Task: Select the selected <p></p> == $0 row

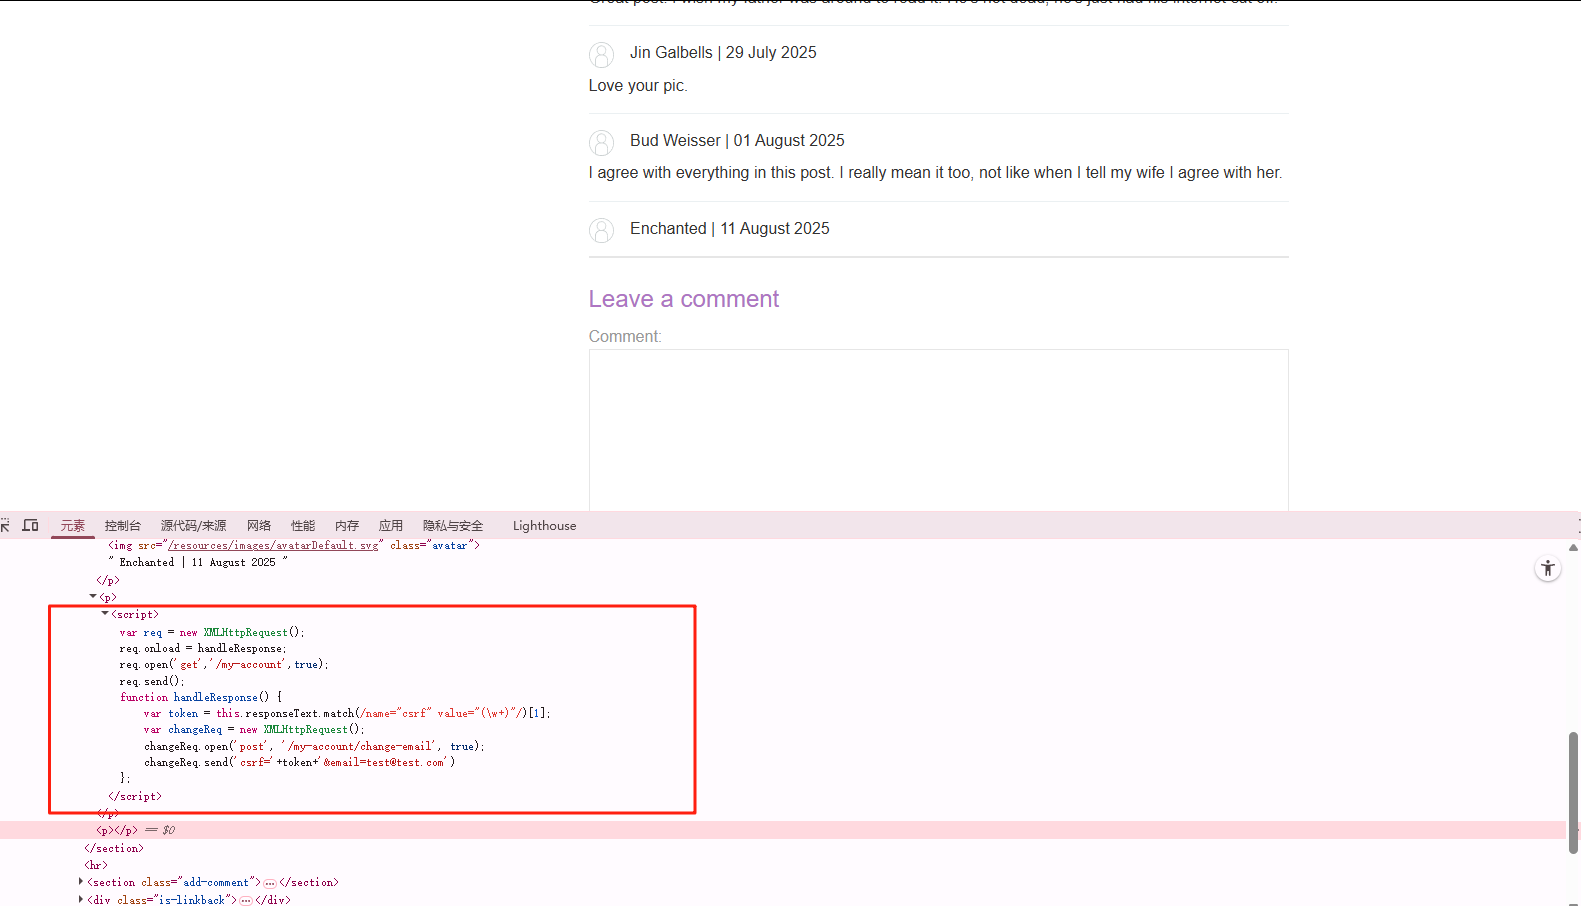Action: coord(782,830)
